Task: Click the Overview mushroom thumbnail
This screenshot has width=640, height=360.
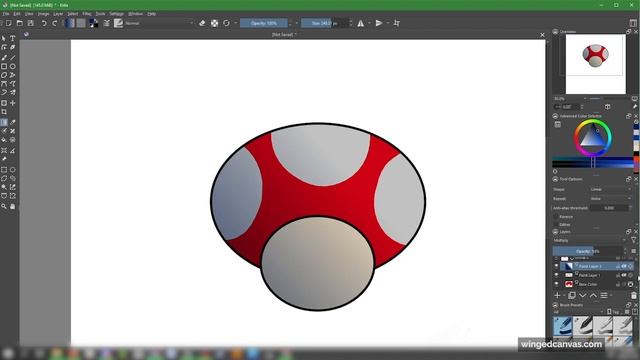Action: point(596,55)
